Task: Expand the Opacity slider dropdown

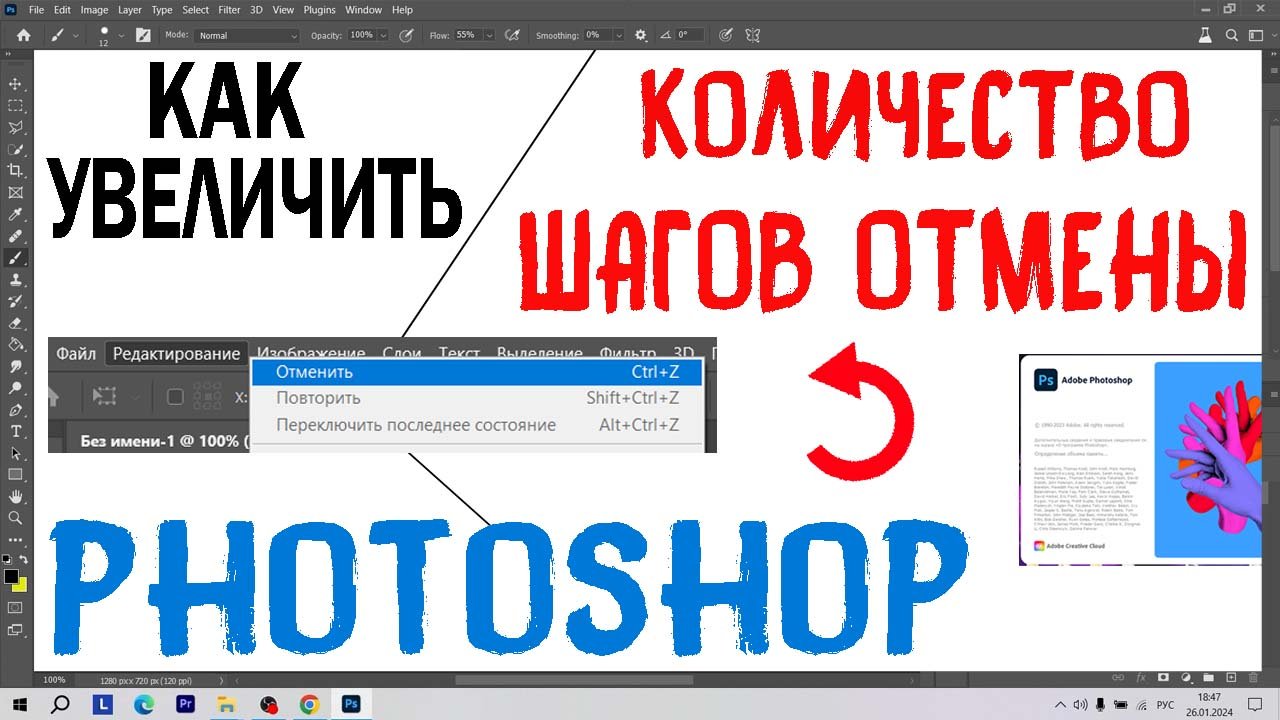Action: tap(381, 35)
